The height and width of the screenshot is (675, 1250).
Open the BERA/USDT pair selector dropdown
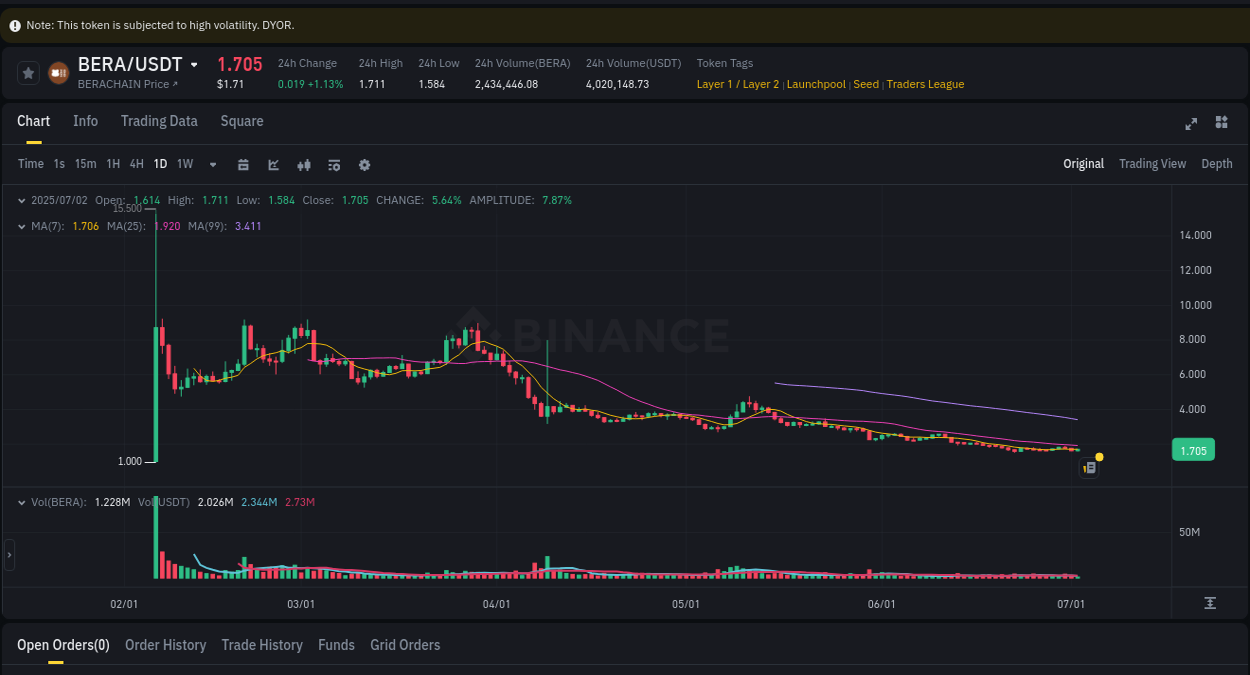point(193,64)
